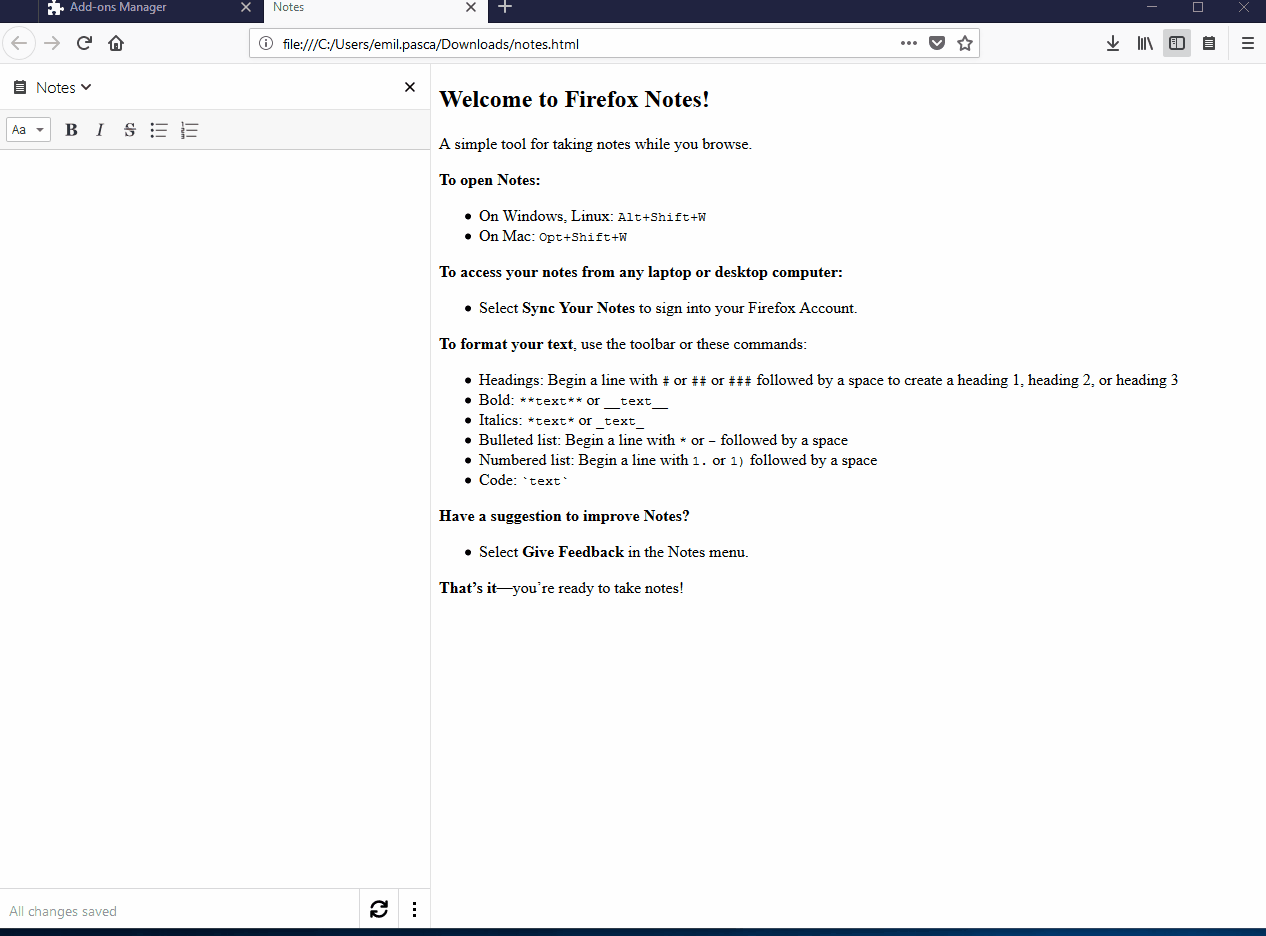Open the Downloads panel

[1113, 43]
